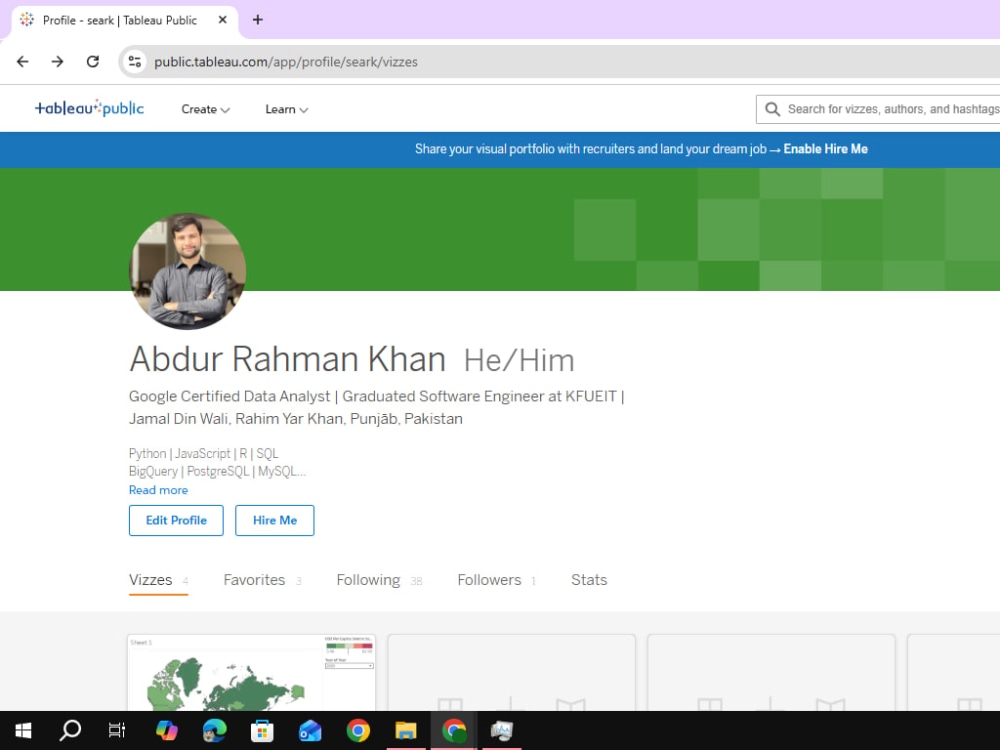Open Task View on the taskbar
The height and width of the screenshot is (750, 1000).
point(117,730)
